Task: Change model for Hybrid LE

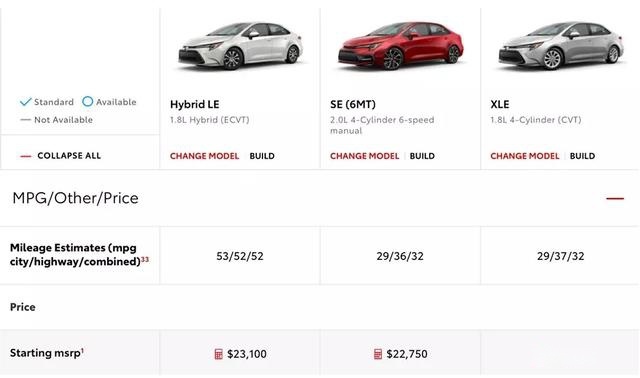Action: (x=204, y=156)
